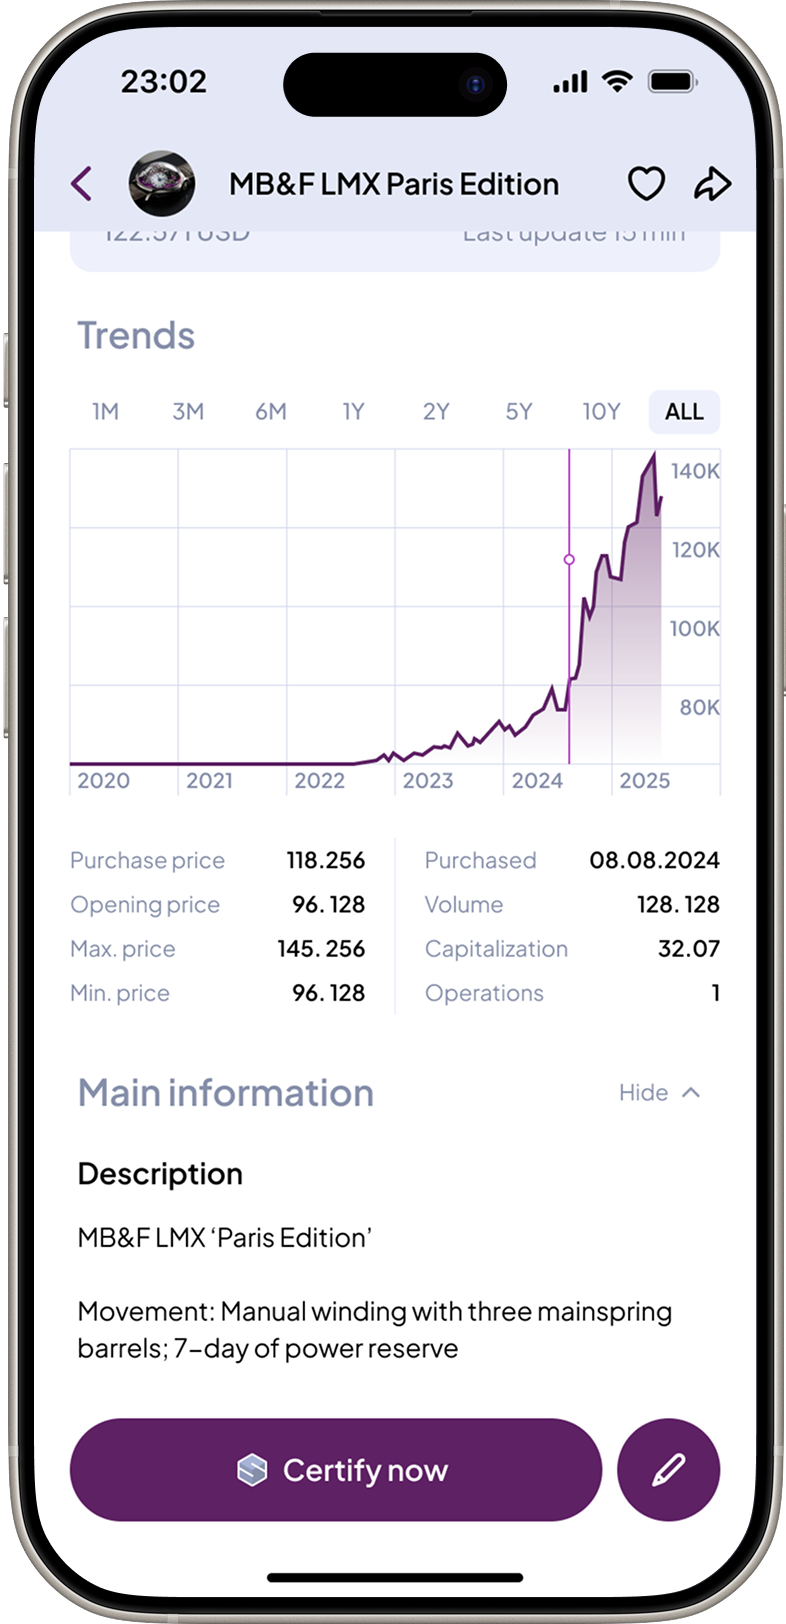Show the 5Y price trend
Viewport: 786px width, 1624px height.
tap(518, 412)
